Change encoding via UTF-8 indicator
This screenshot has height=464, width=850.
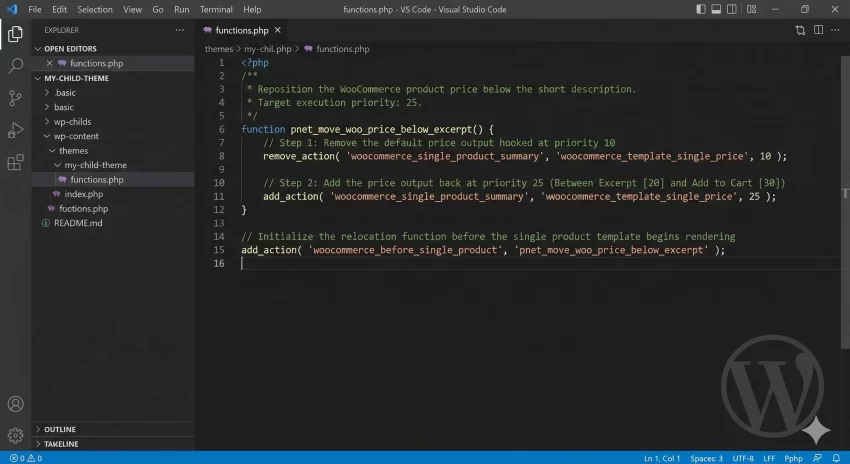(x=743, y=459)
